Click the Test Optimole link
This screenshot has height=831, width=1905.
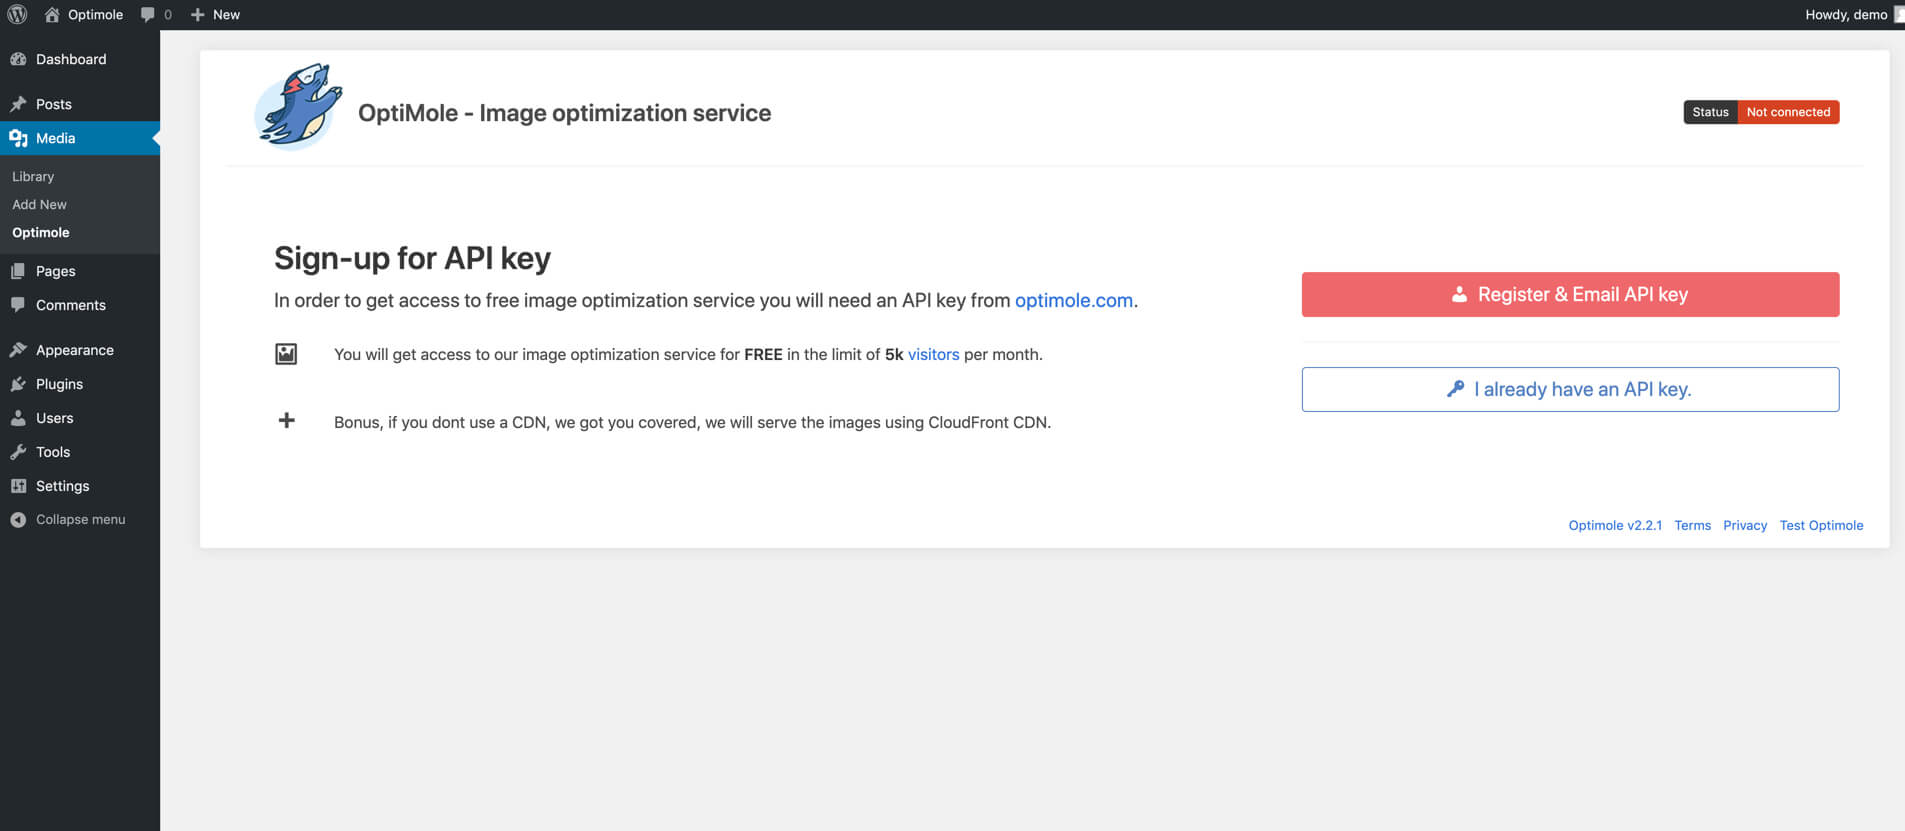click(x=1821, y=525)
